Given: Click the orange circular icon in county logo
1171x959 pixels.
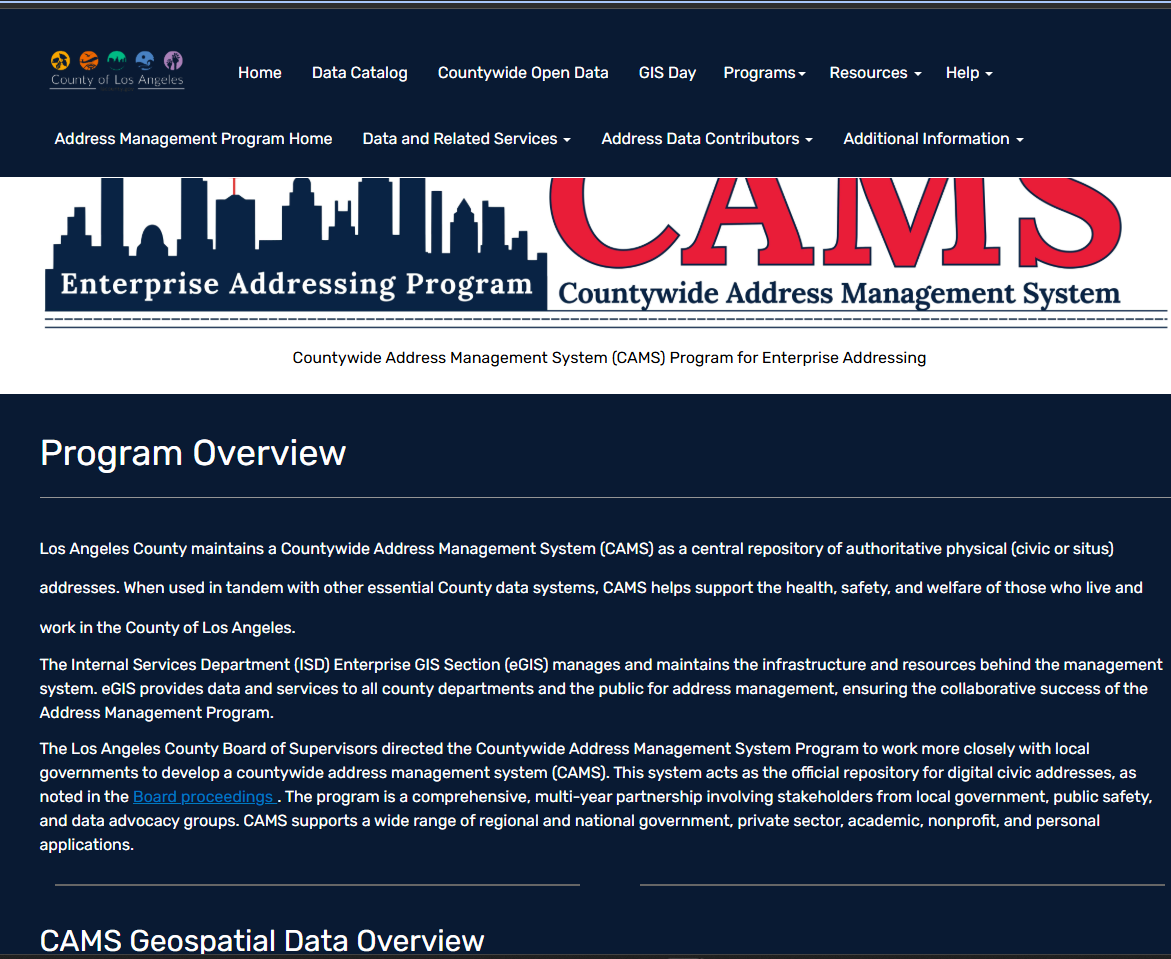Looking at the screenshot, I should (89, 60).
